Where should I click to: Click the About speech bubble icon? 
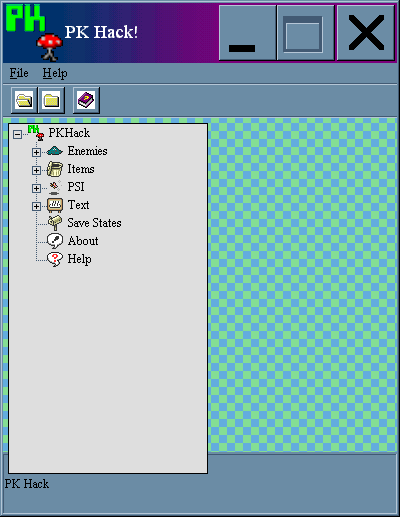click(x=55, y=241)
